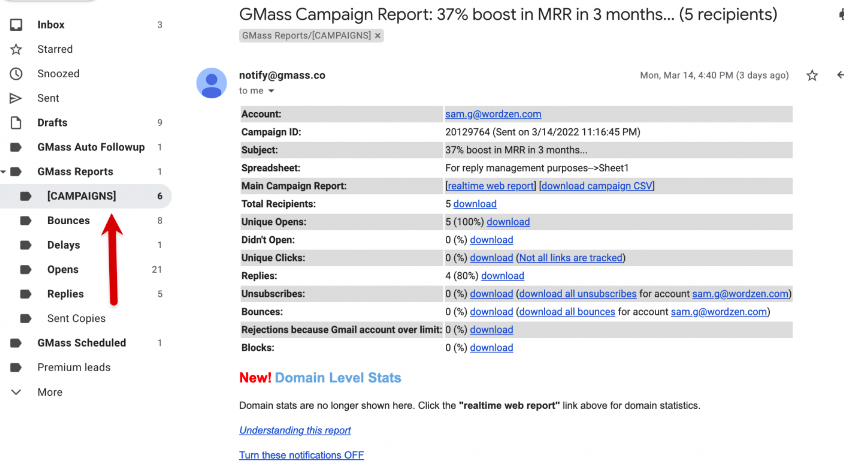Click the notify@gmass.co sender name
The width and height of the screenshot is (844, 469).
pyautogui.click(x=282, y=75)
